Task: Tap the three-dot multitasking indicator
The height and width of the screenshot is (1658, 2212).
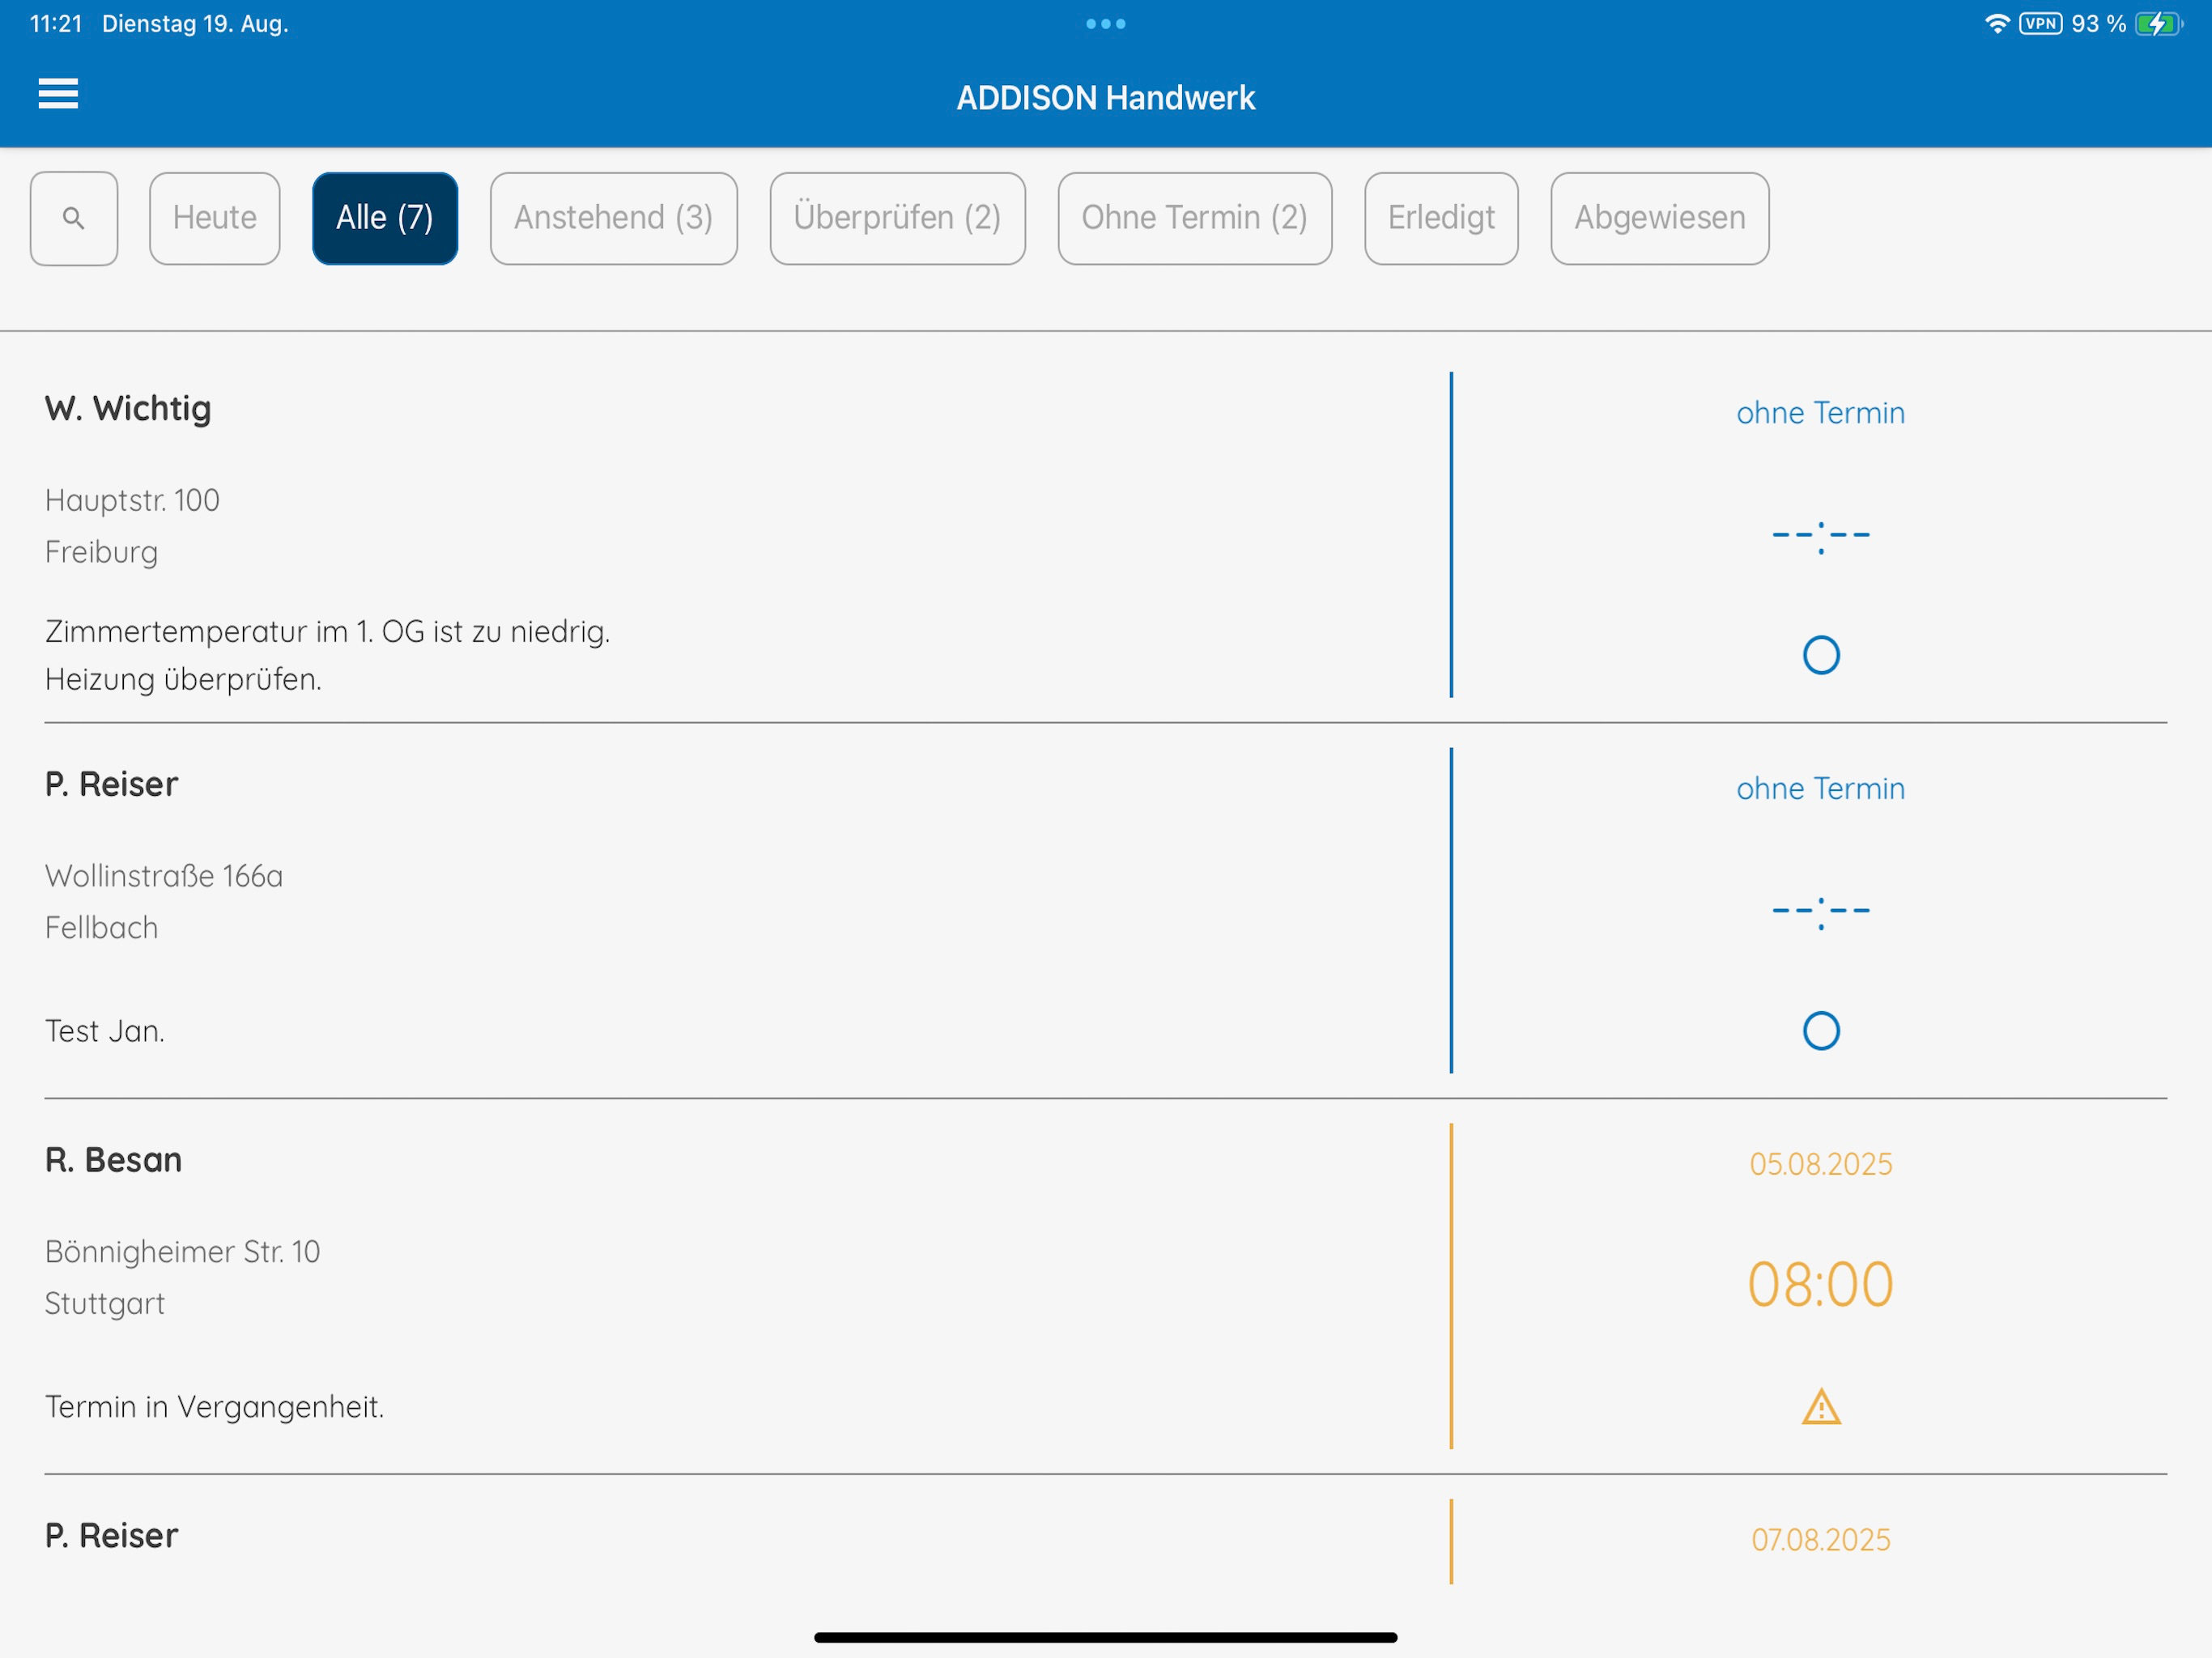Action: 1105,24
